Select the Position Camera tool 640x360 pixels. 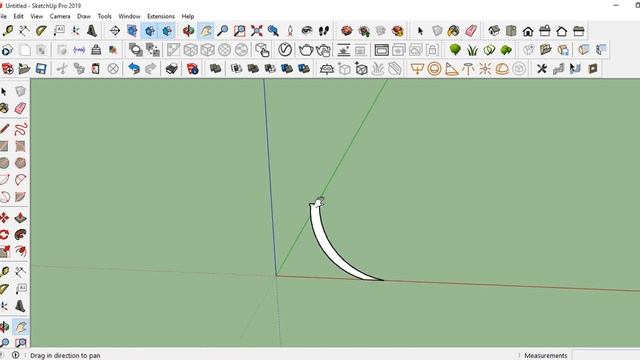(290, 31)
